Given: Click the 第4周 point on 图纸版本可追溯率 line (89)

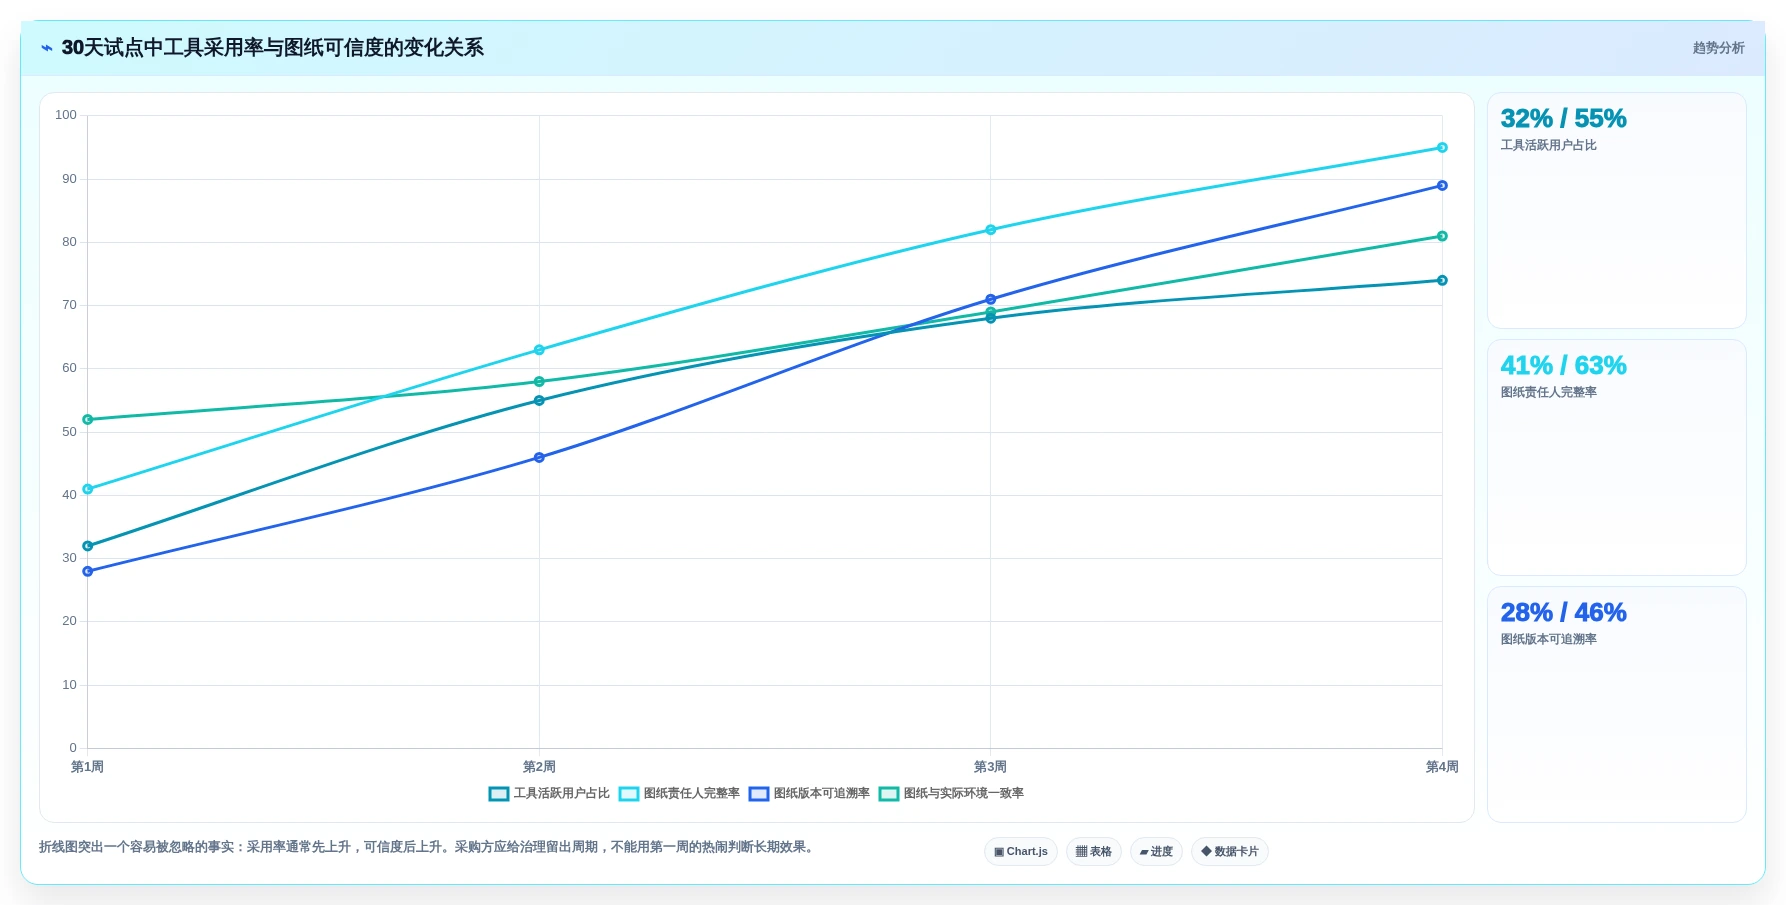Looking at the screenshot, I should (x=1442, y=186).
